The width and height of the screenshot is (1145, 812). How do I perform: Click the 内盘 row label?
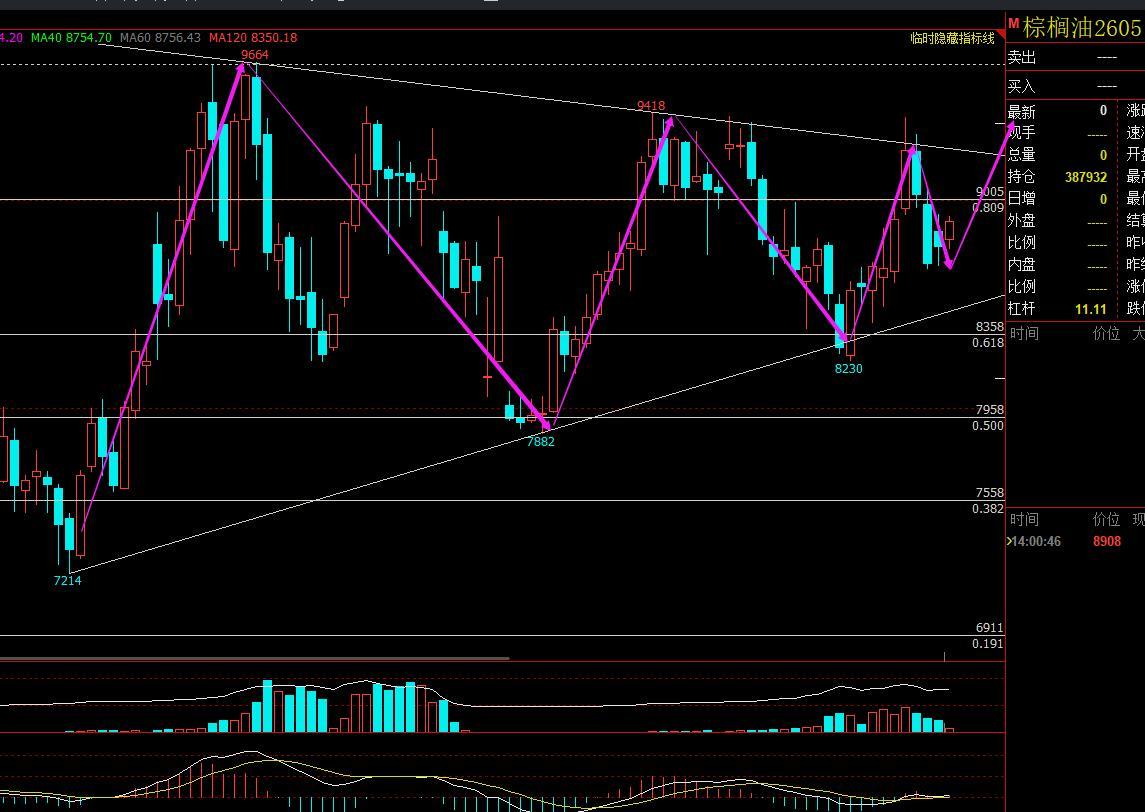[x=1022, y=264]
